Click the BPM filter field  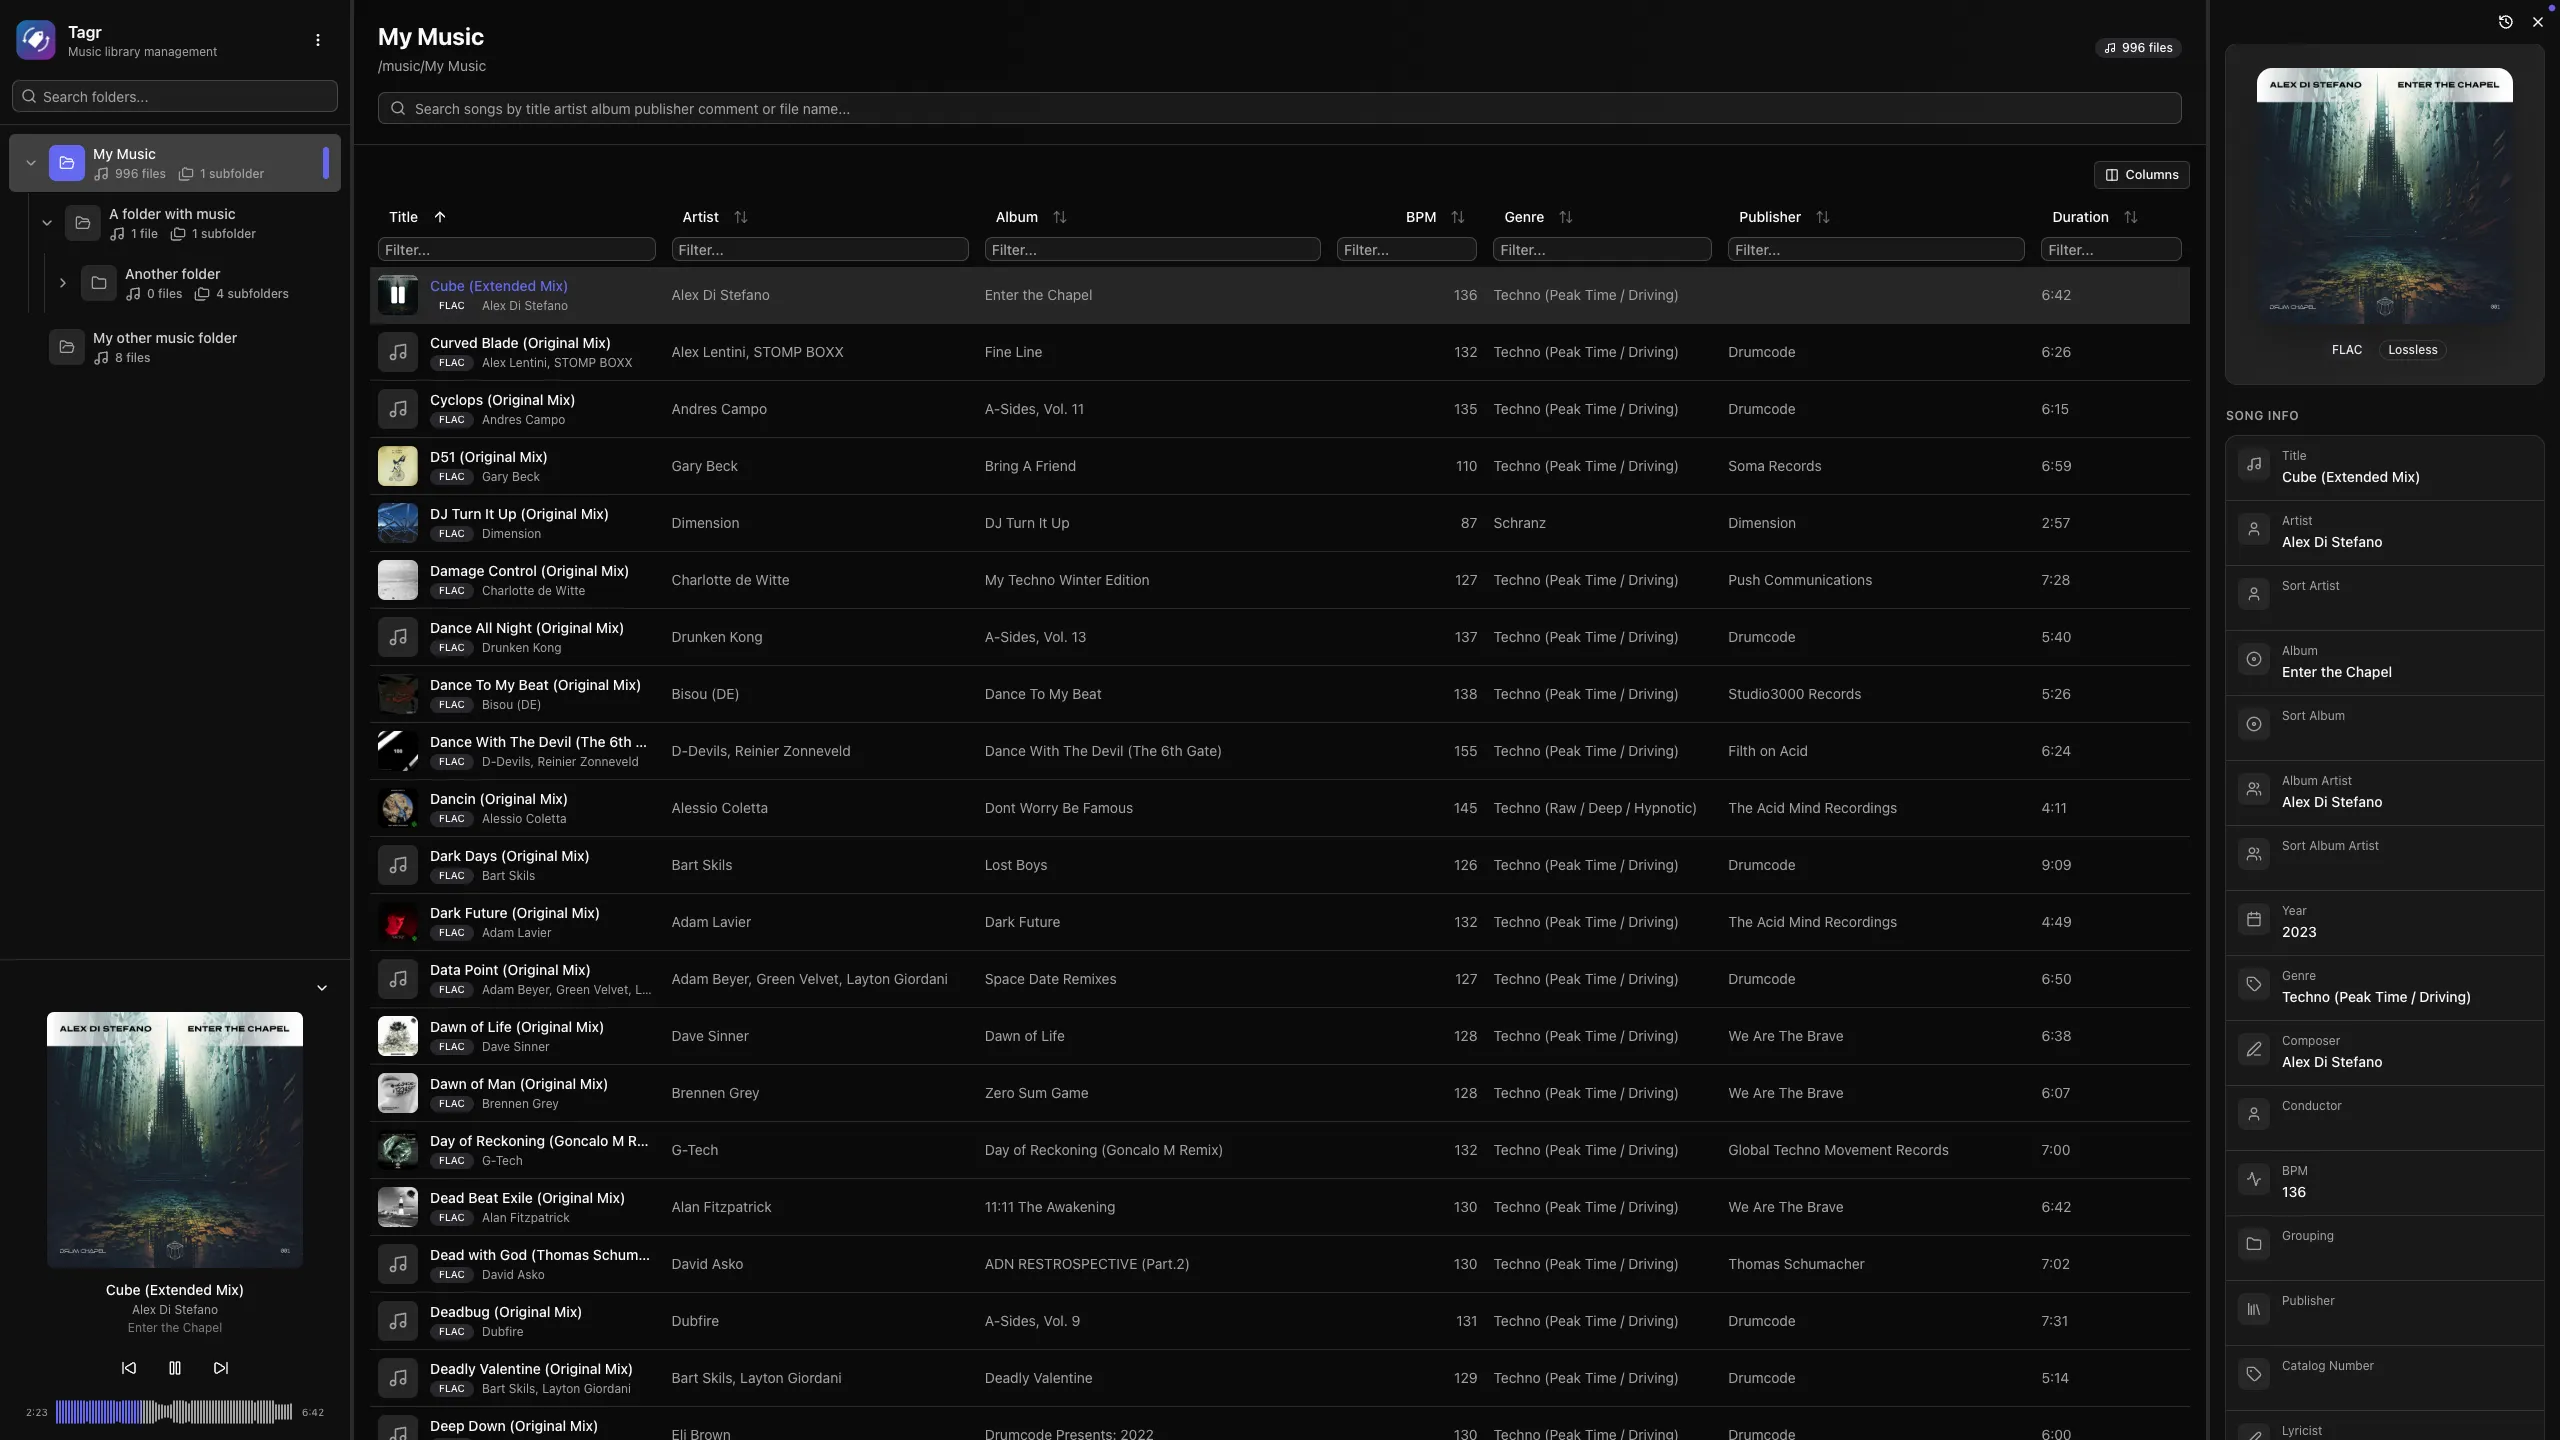coord(1406,249)
